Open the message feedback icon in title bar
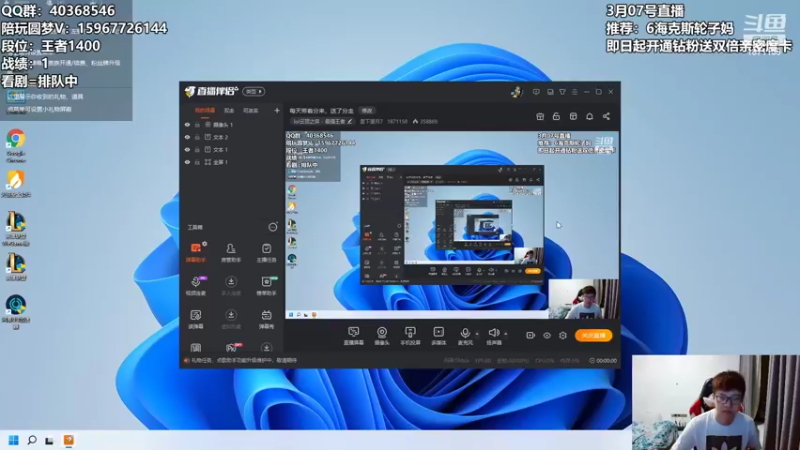The image size is (800, 450). (536, 92)
